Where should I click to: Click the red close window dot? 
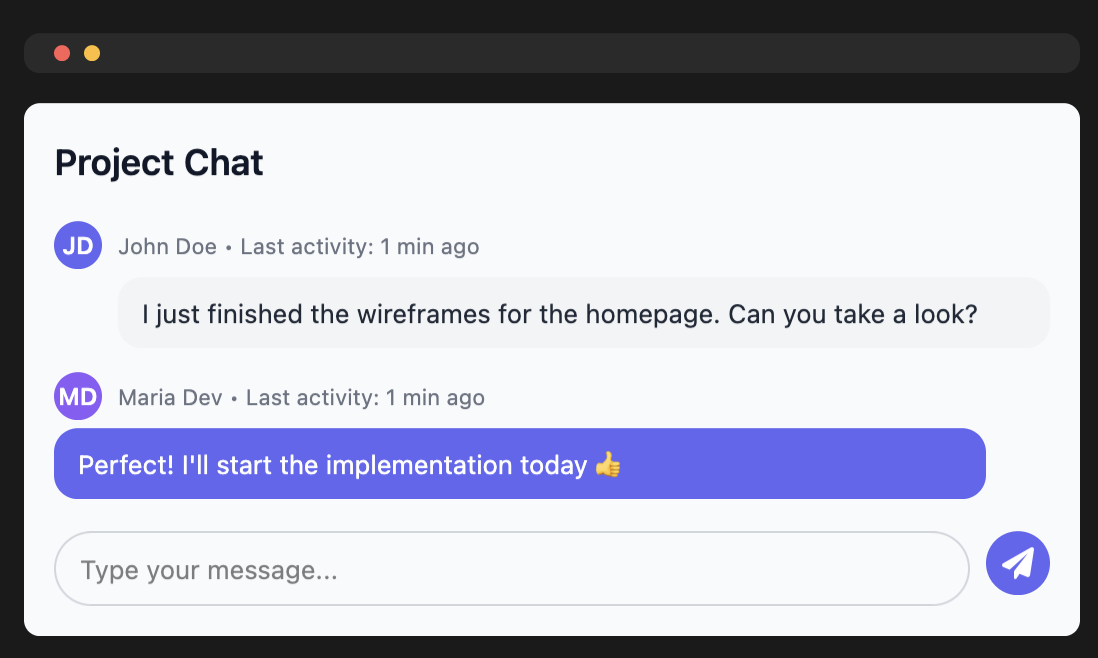coord(62,53)
